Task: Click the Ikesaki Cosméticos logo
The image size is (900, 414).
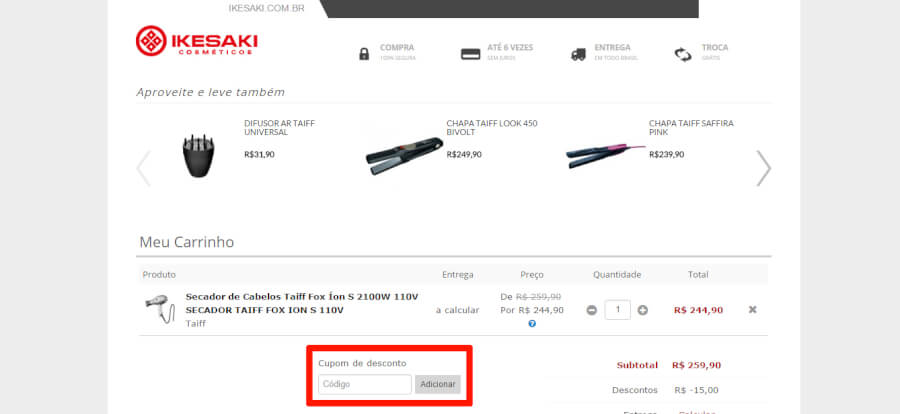Action: 196,41
